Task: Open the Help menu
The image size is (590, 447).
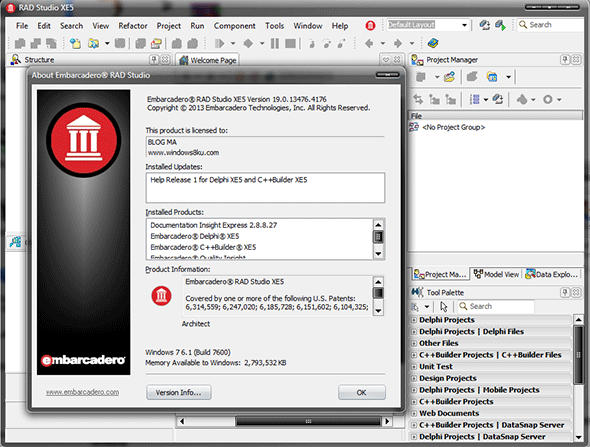Action: coord(339,26)
